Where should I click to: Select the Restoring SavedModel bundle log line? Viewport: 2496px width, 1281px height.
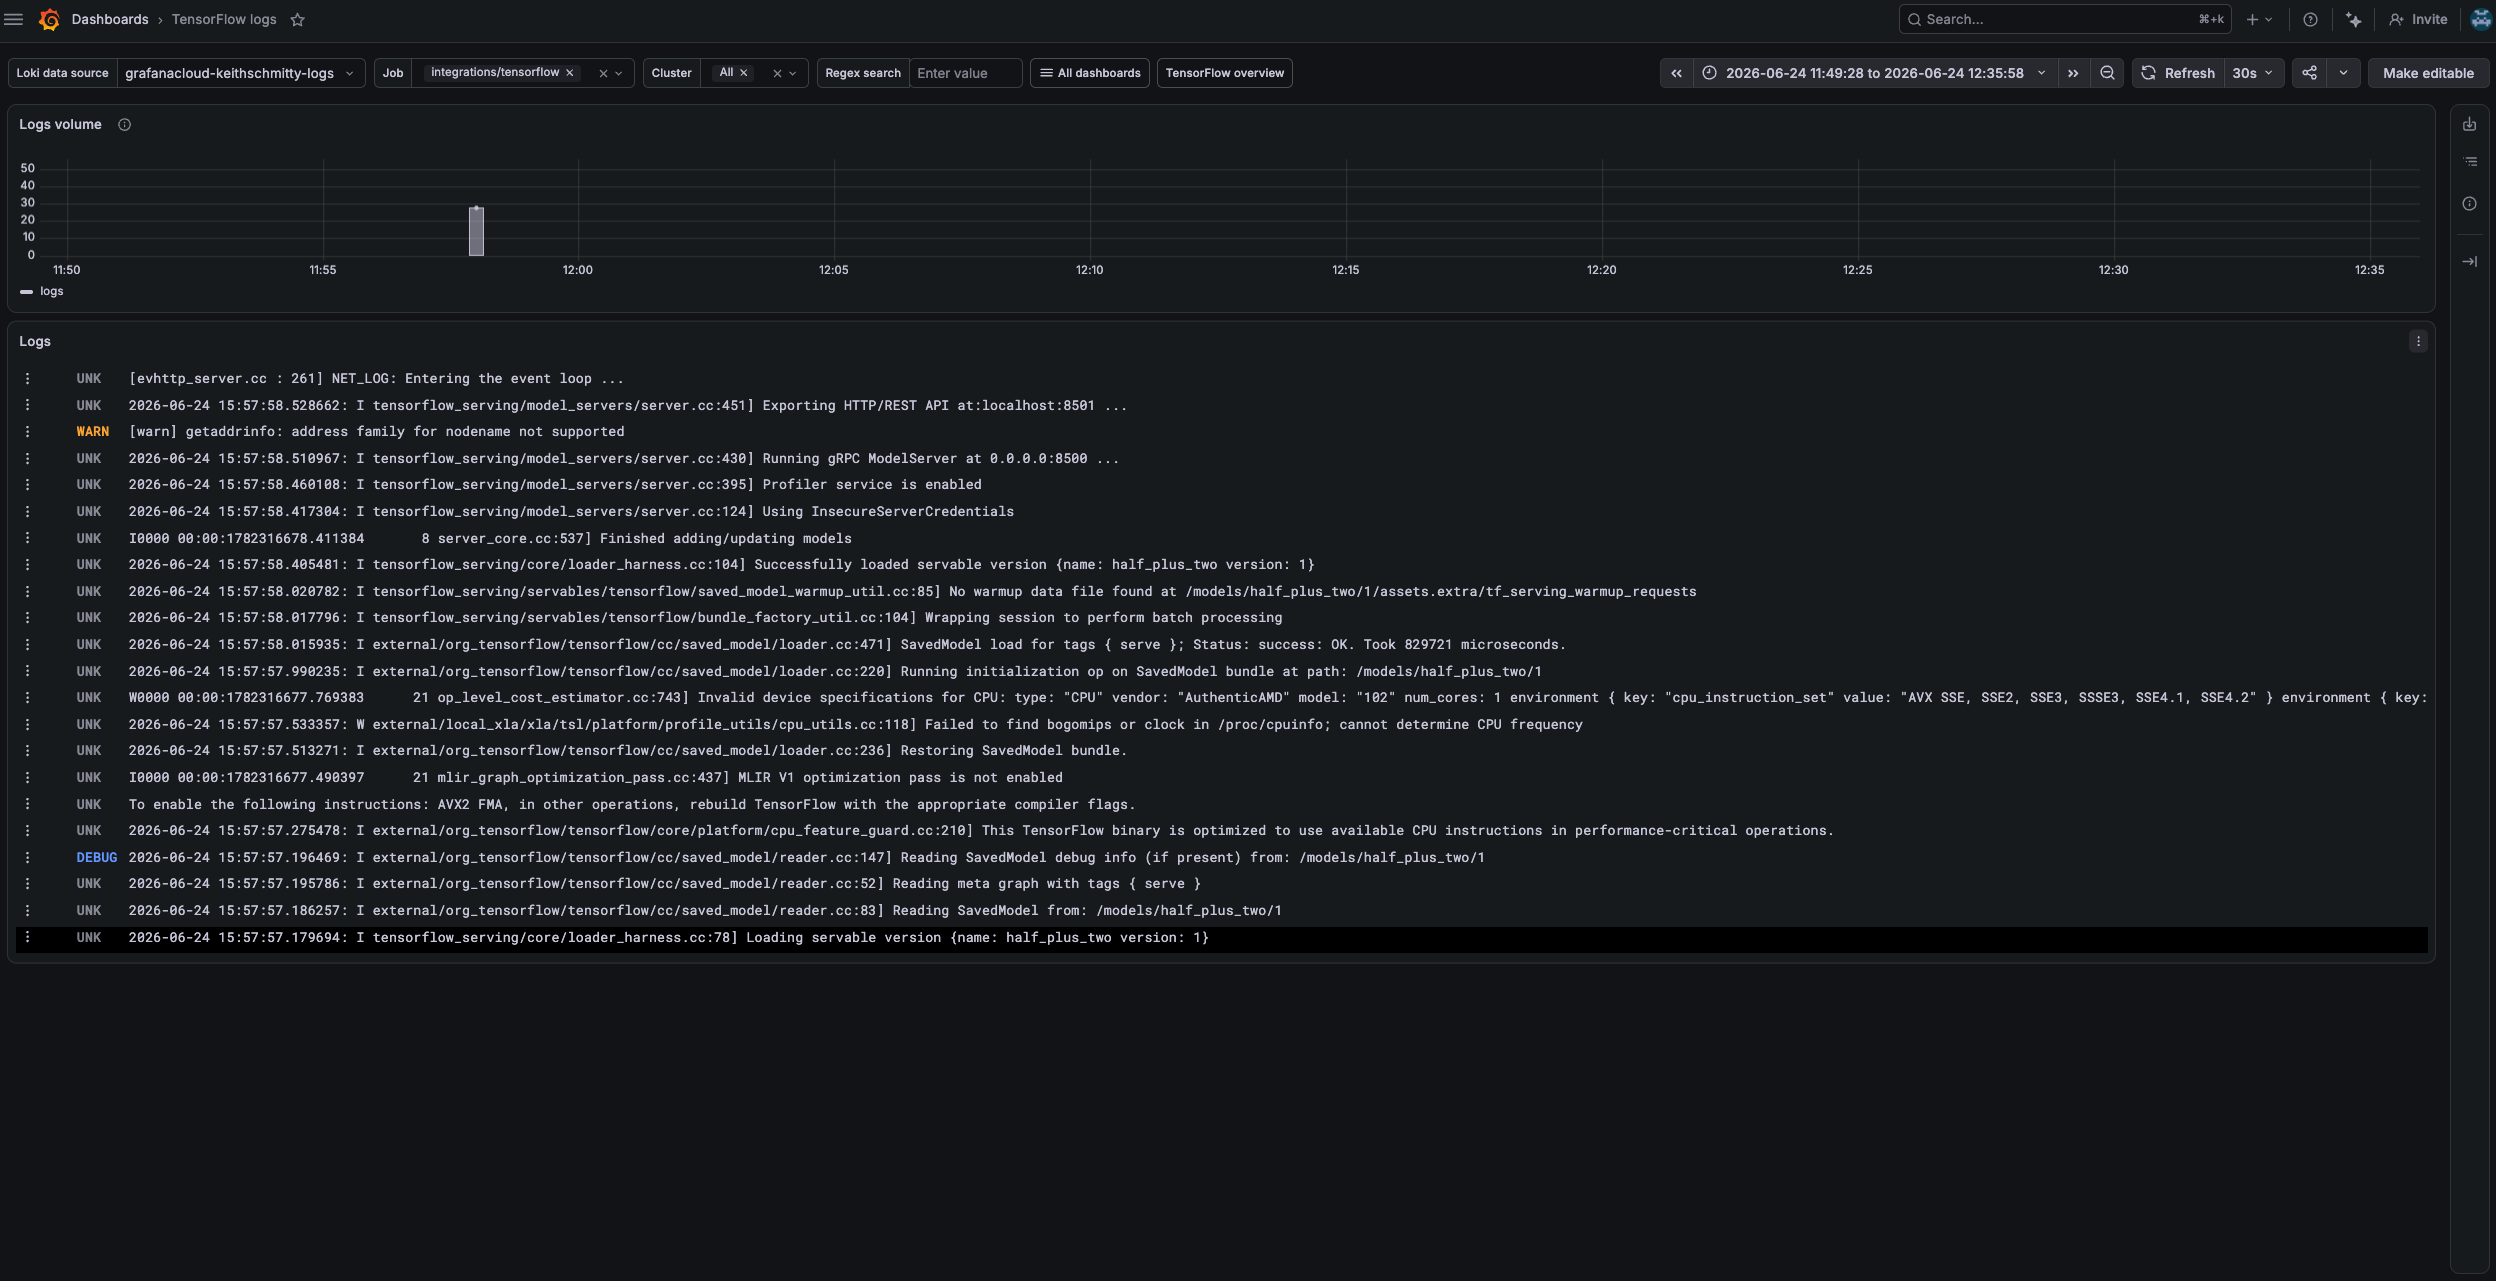pyautogui.click(x=1222, y=751)
